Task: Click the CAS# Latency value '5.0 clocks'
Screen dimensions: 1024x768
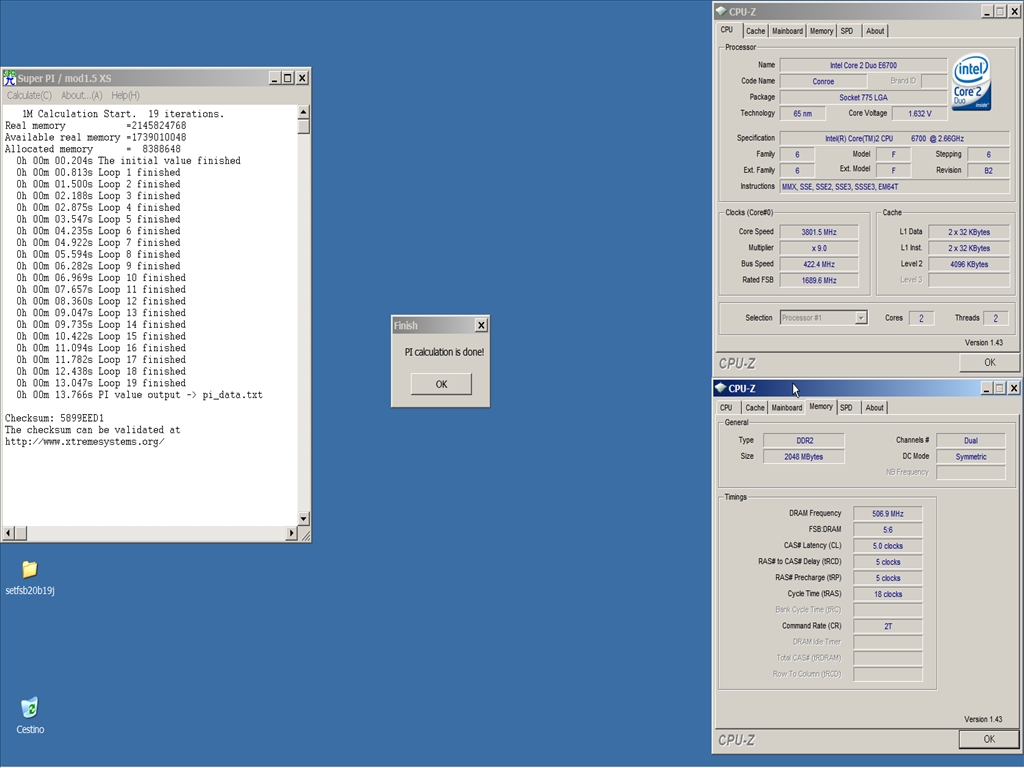Action: 888,546
